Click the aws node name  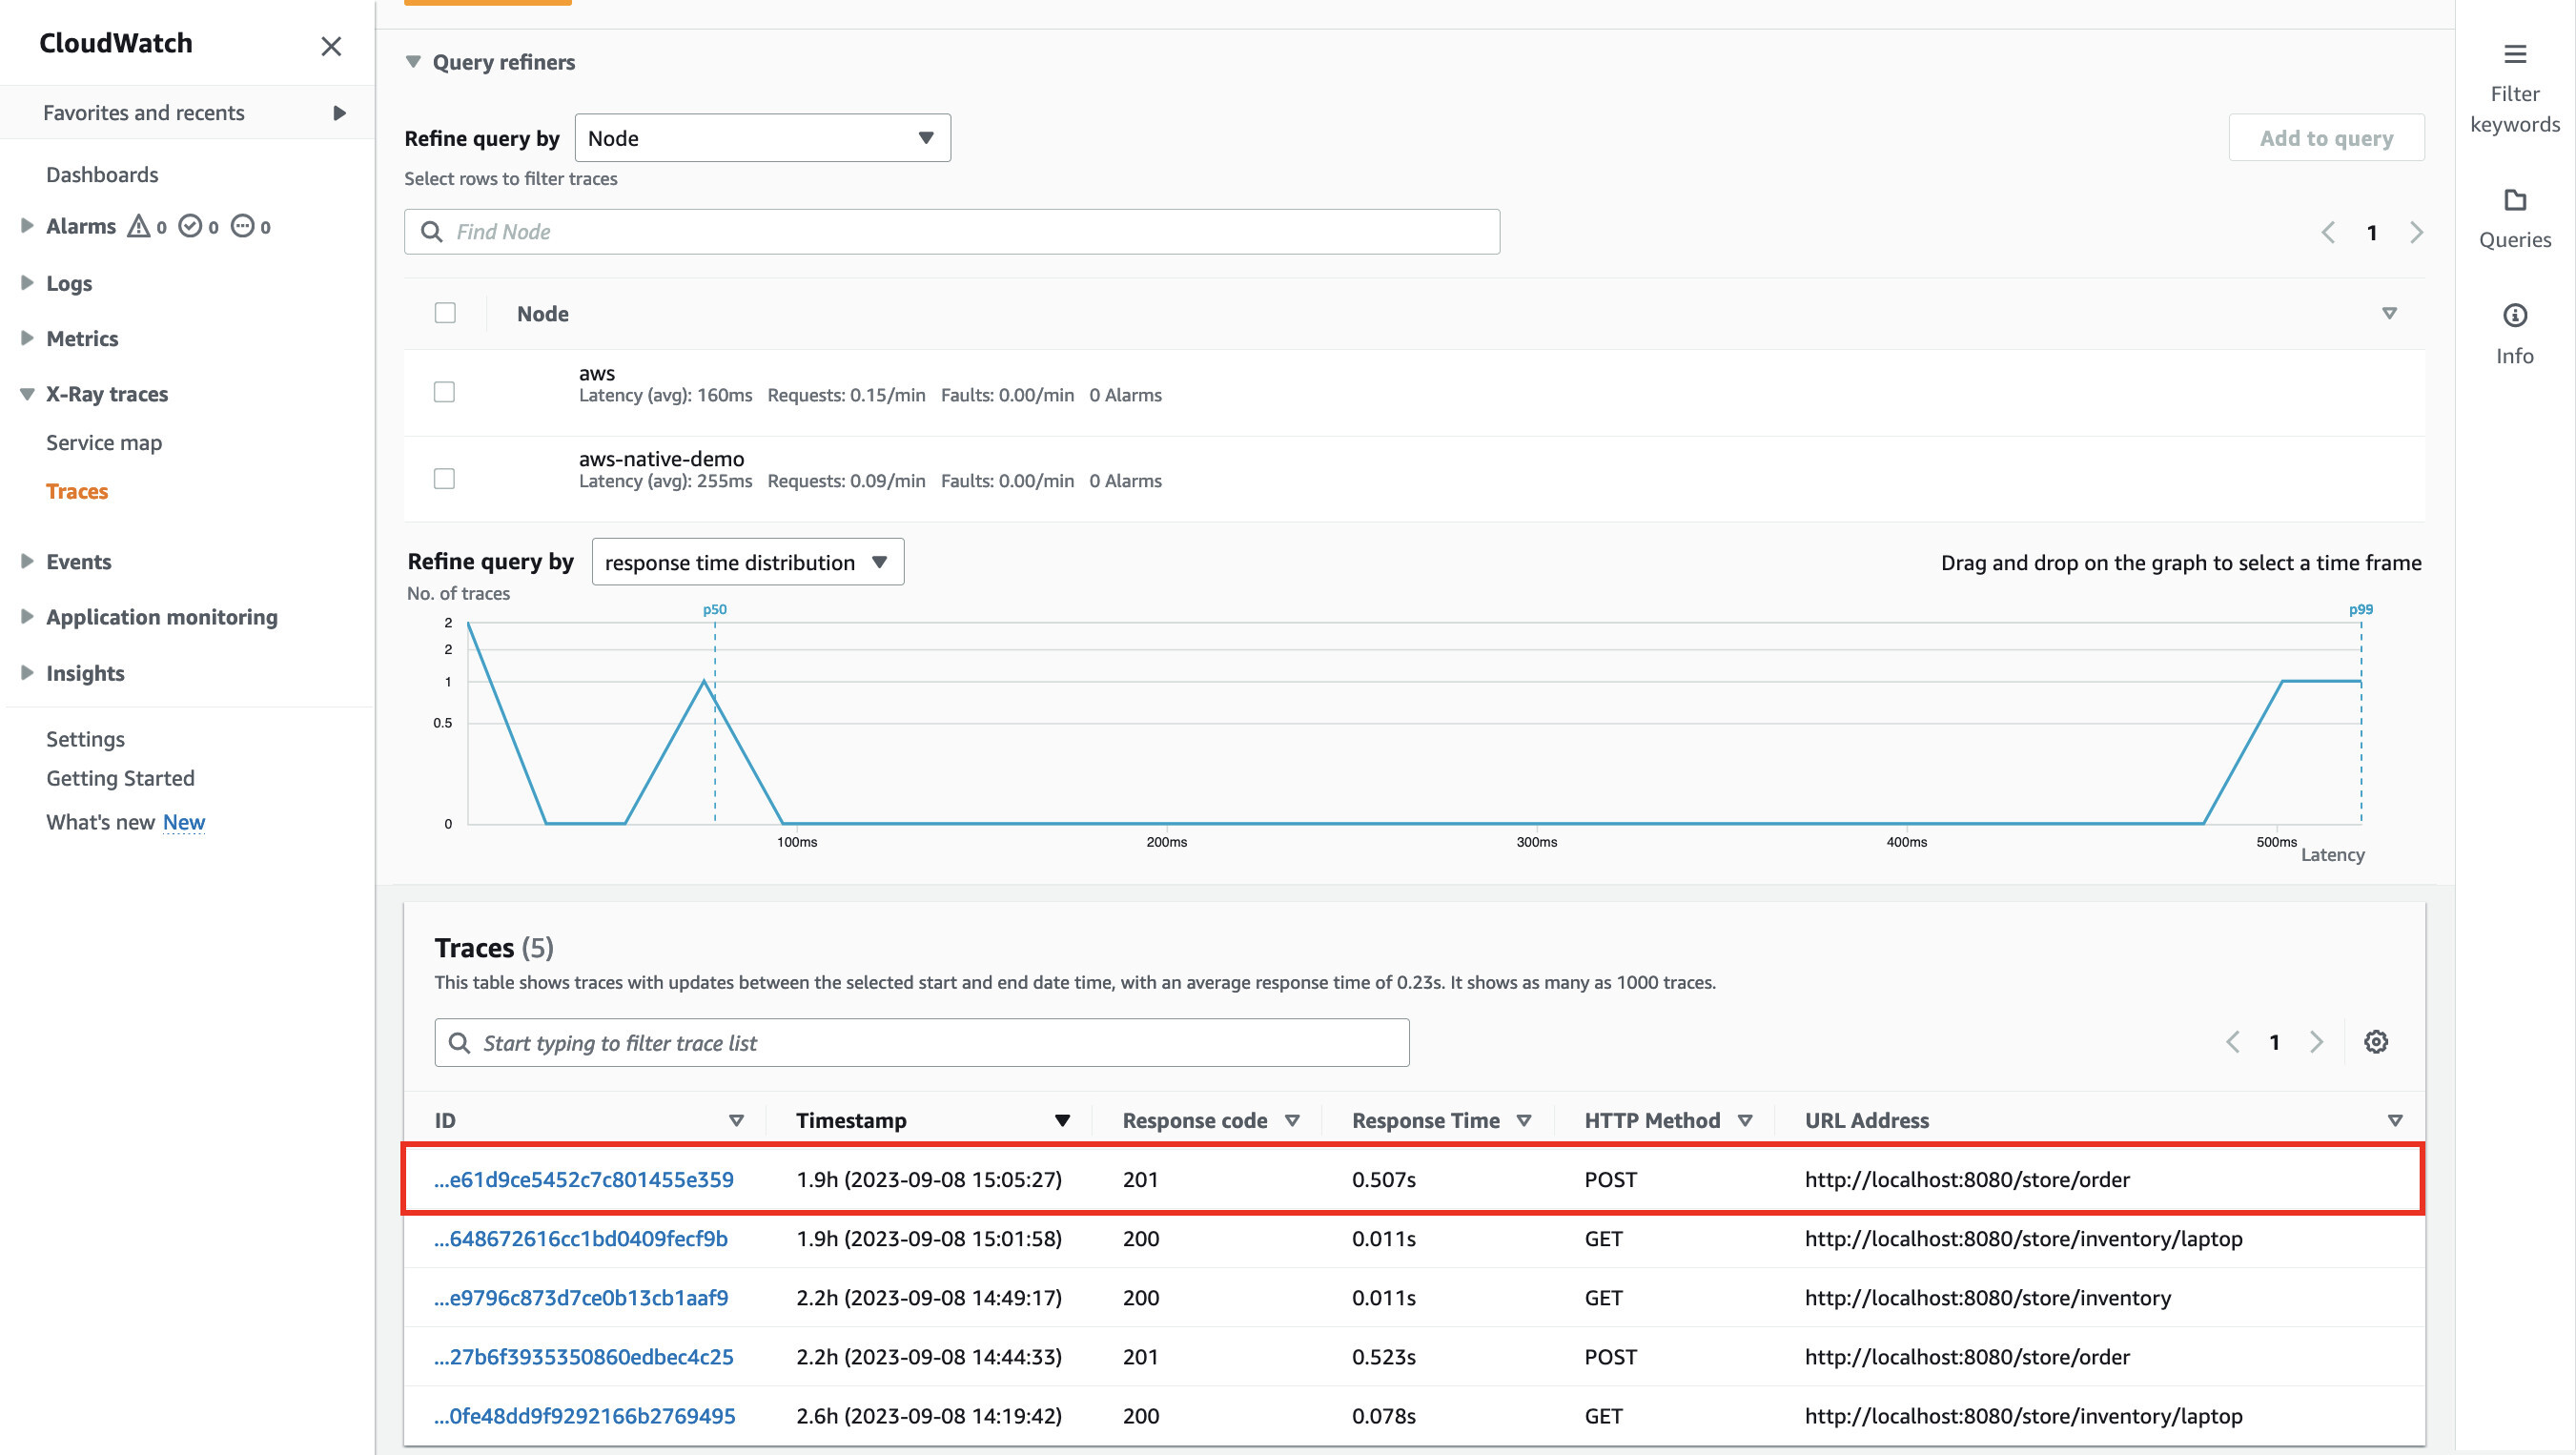coord(596,373)
